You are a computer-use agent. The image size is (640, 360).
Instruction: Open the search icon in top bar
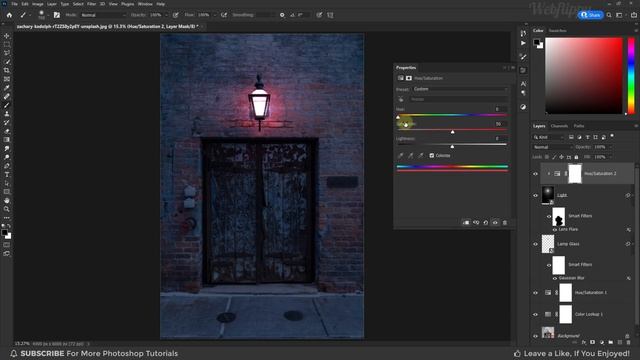pos(609,15)
